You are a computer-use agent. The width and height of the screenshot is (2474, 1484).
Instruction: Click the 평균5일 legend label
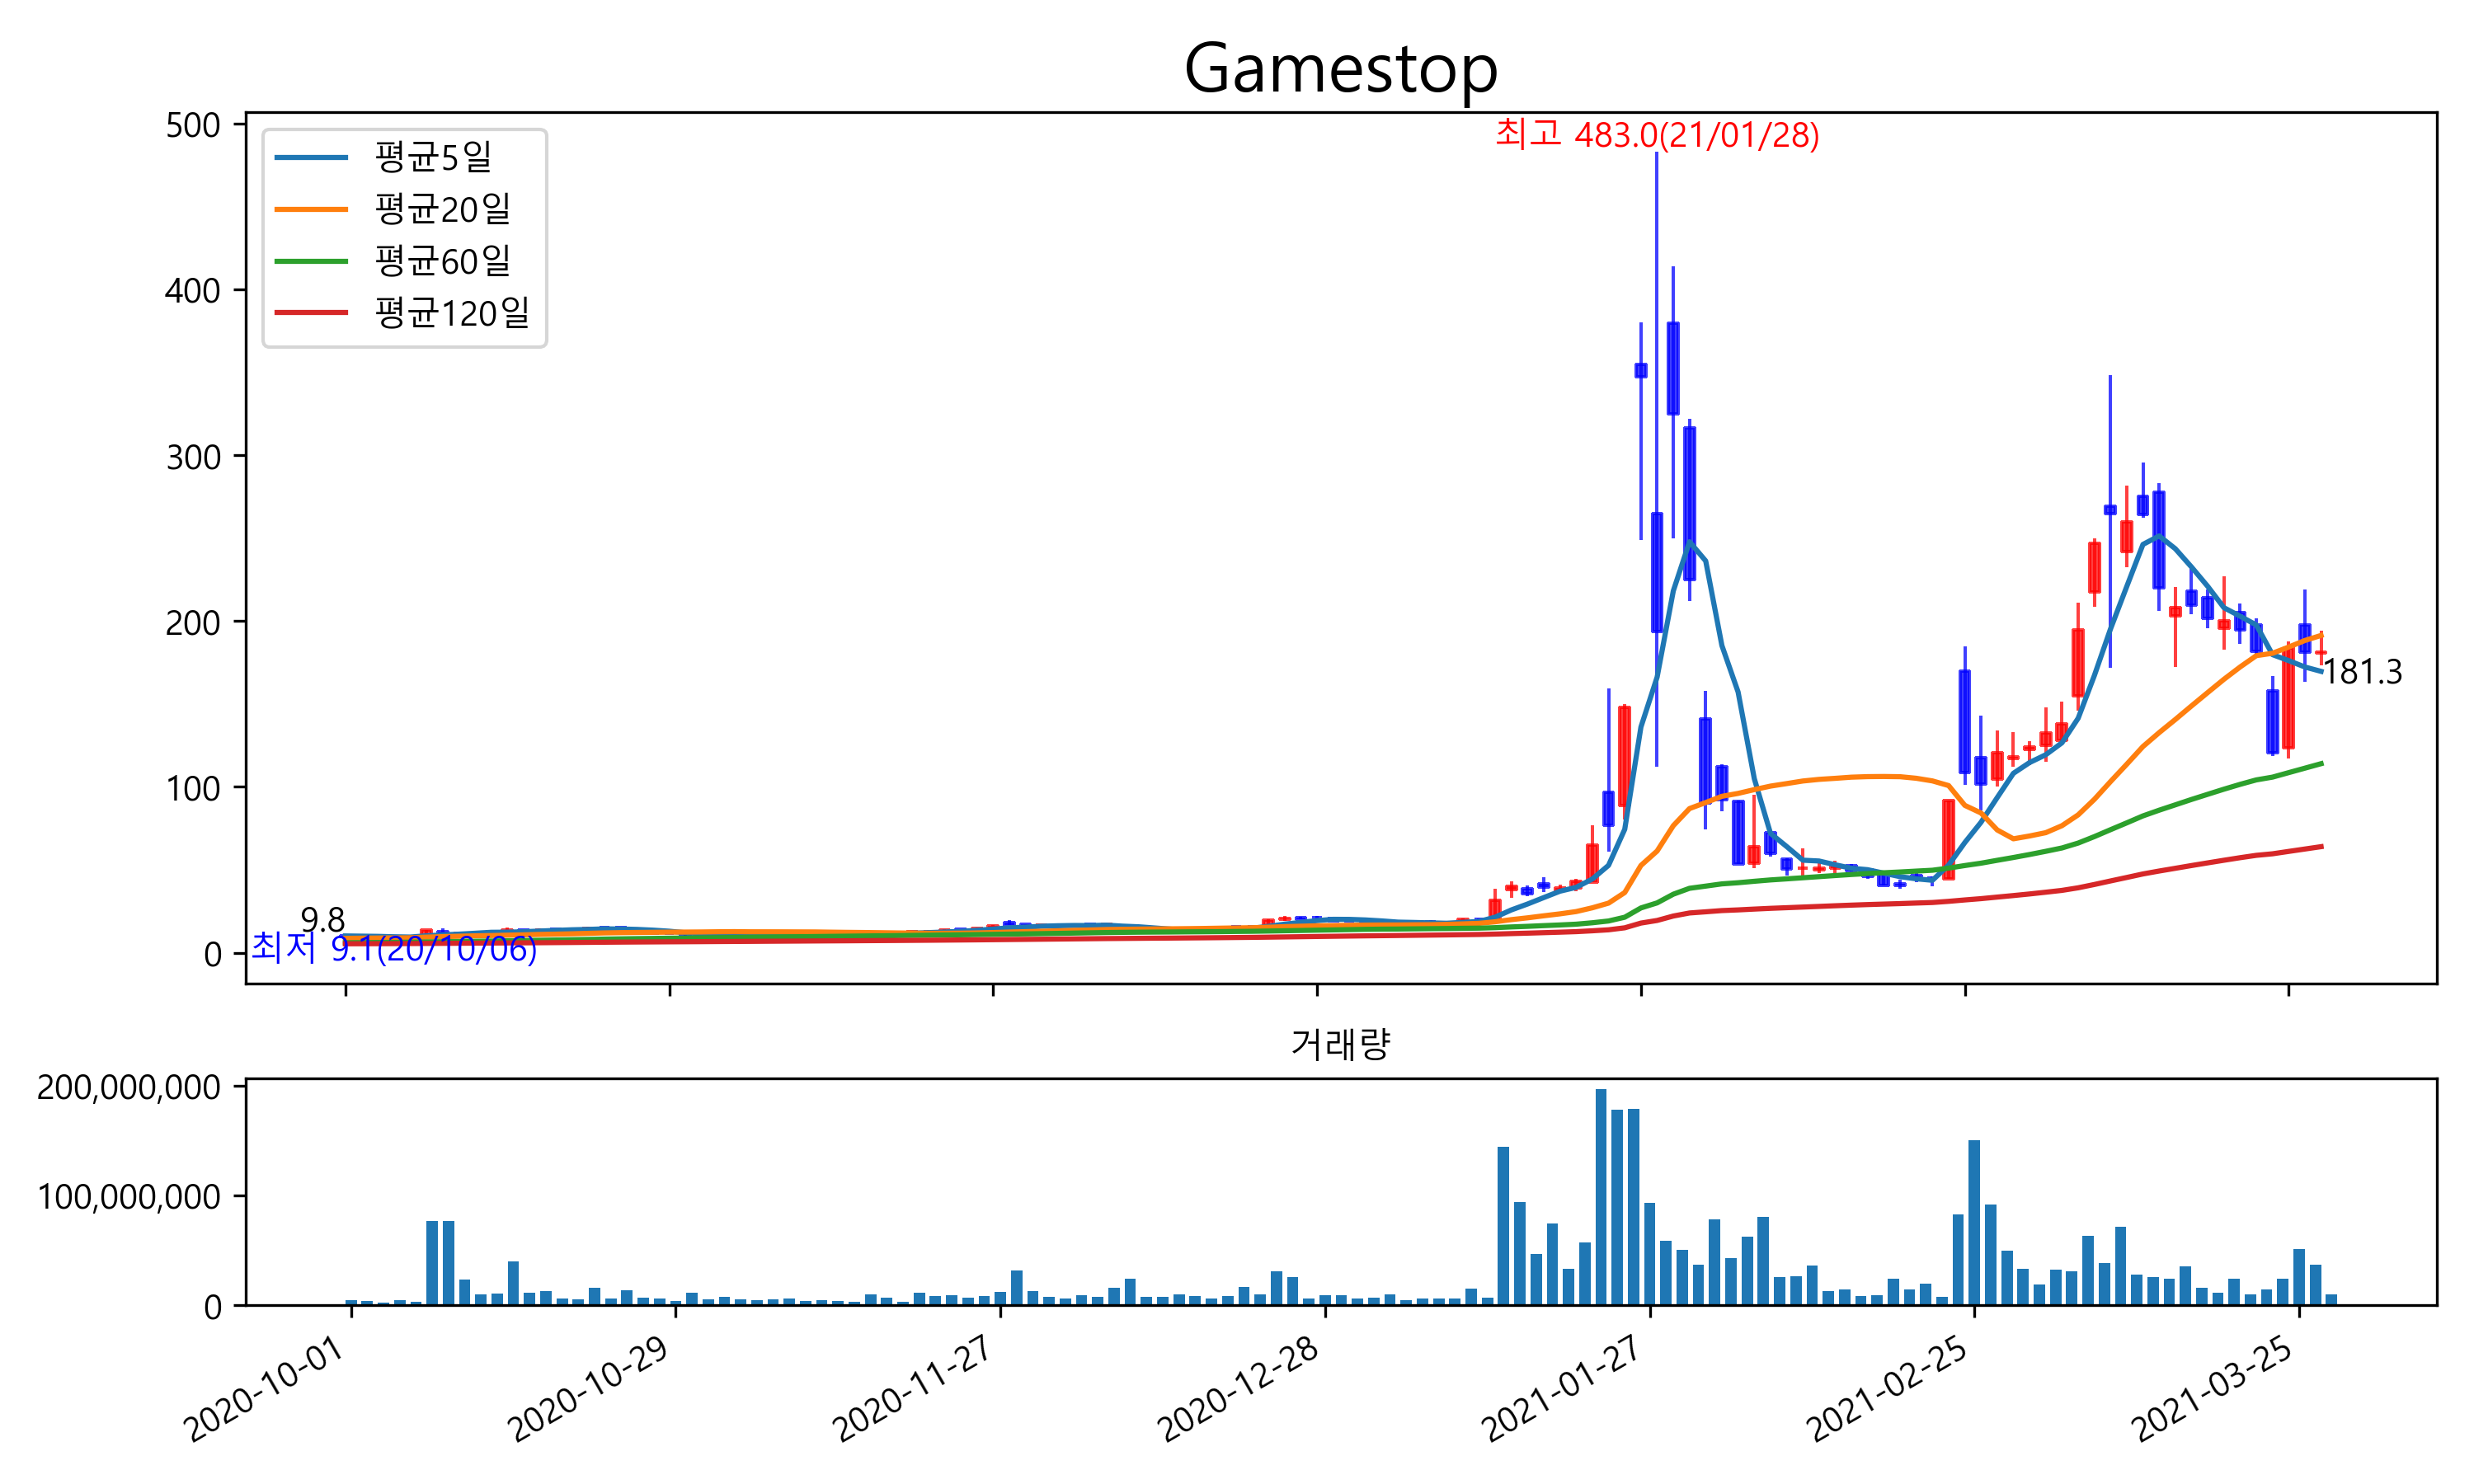pos(433,157)
